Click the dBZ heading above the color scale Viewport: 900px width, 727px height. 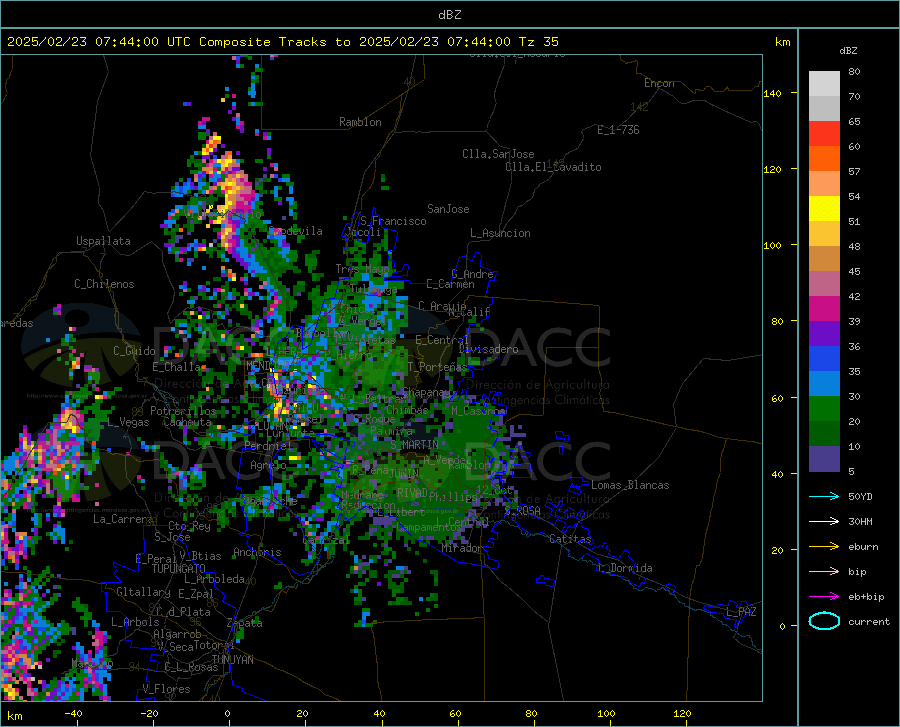point(848,50)
